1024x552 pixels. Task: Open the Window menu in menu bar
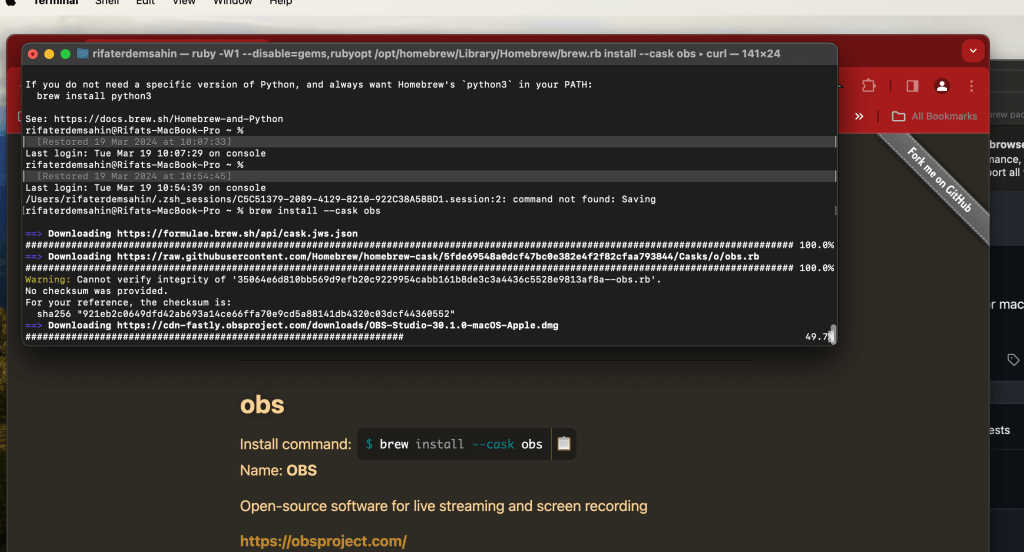tap(232, 3)
